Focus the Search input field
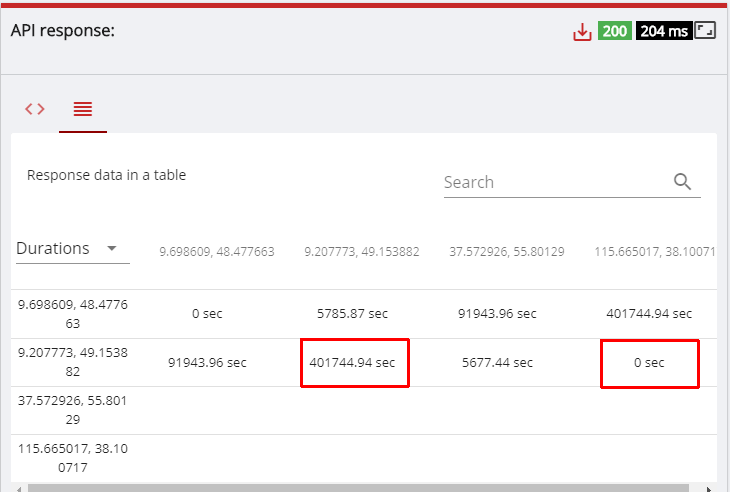Image resolution: width=730 pixels, height=492 pixels. [x=572, y=182]
